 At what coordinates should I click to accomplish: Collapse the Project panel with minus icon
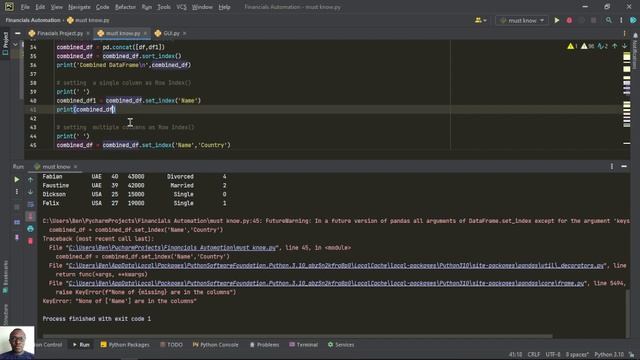pos(18,33)
